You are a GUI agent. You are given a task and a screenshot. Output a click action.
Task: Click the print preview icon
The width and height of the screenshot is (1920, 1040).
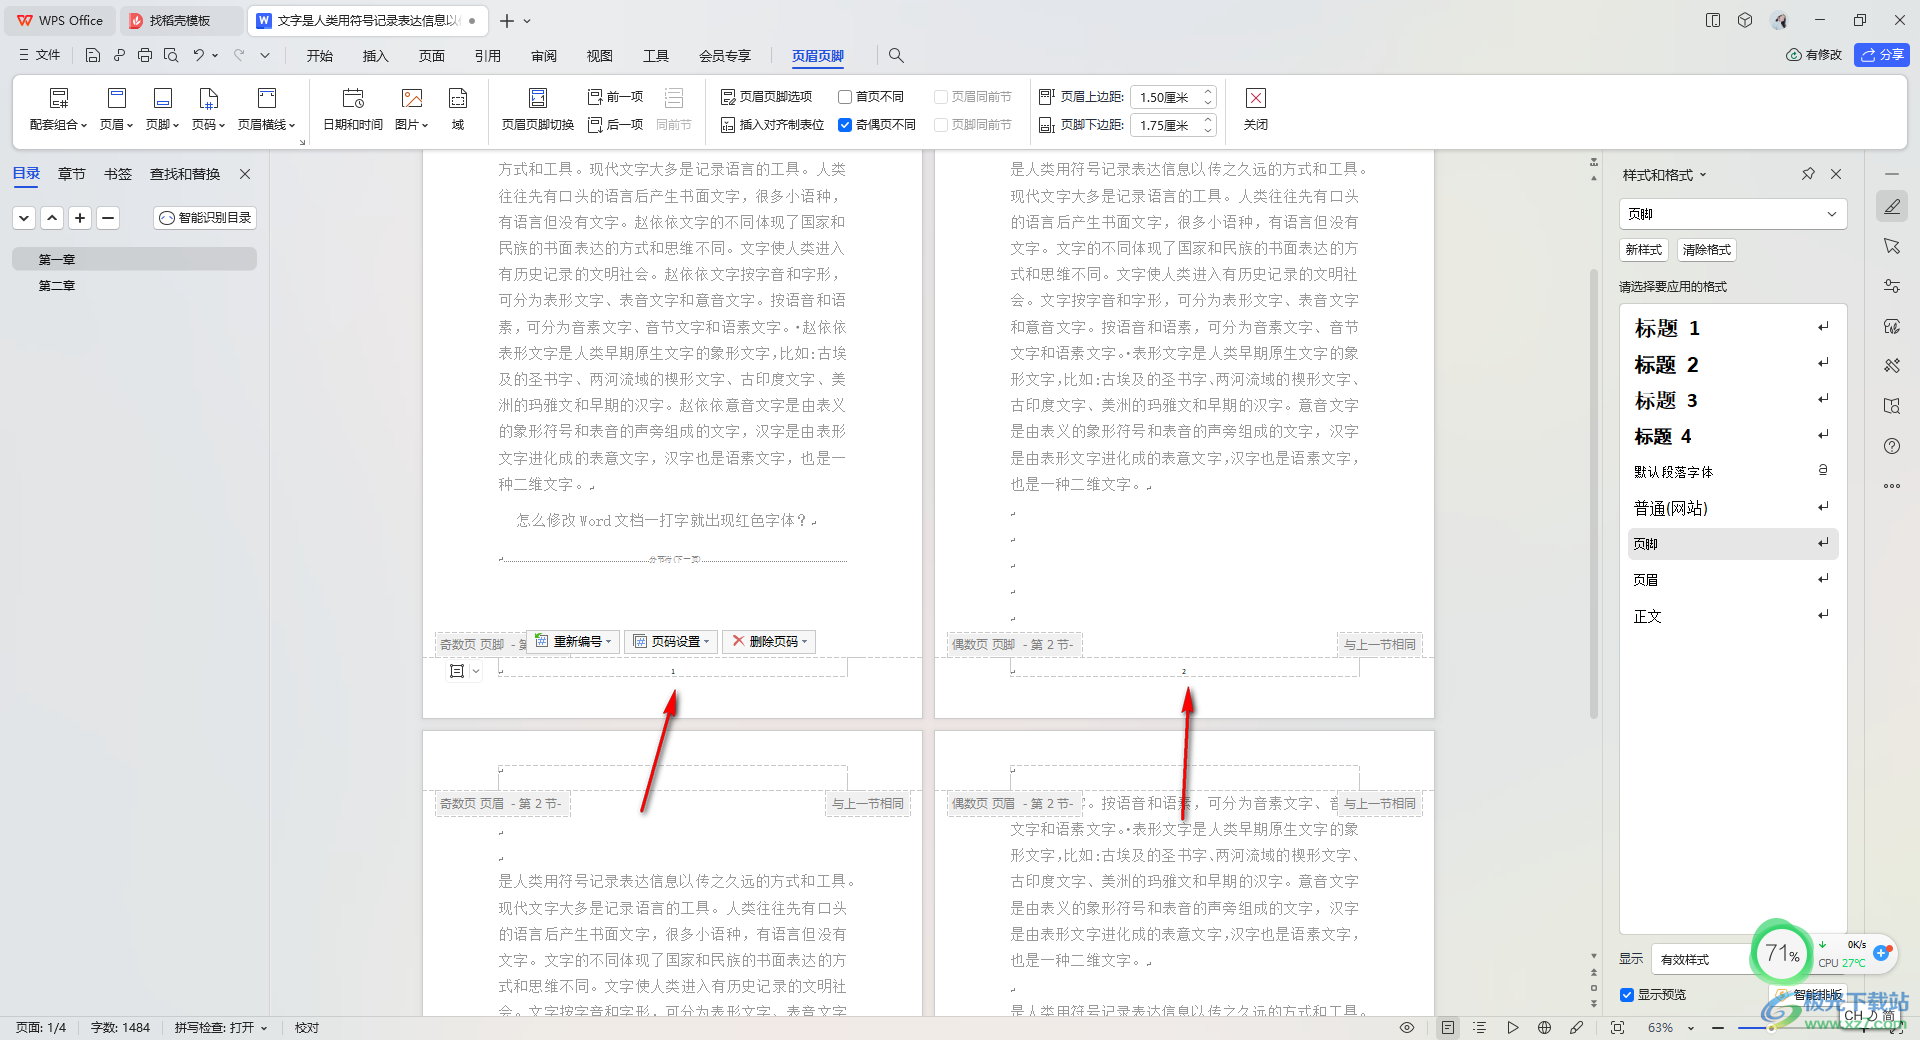pos(171,55)
